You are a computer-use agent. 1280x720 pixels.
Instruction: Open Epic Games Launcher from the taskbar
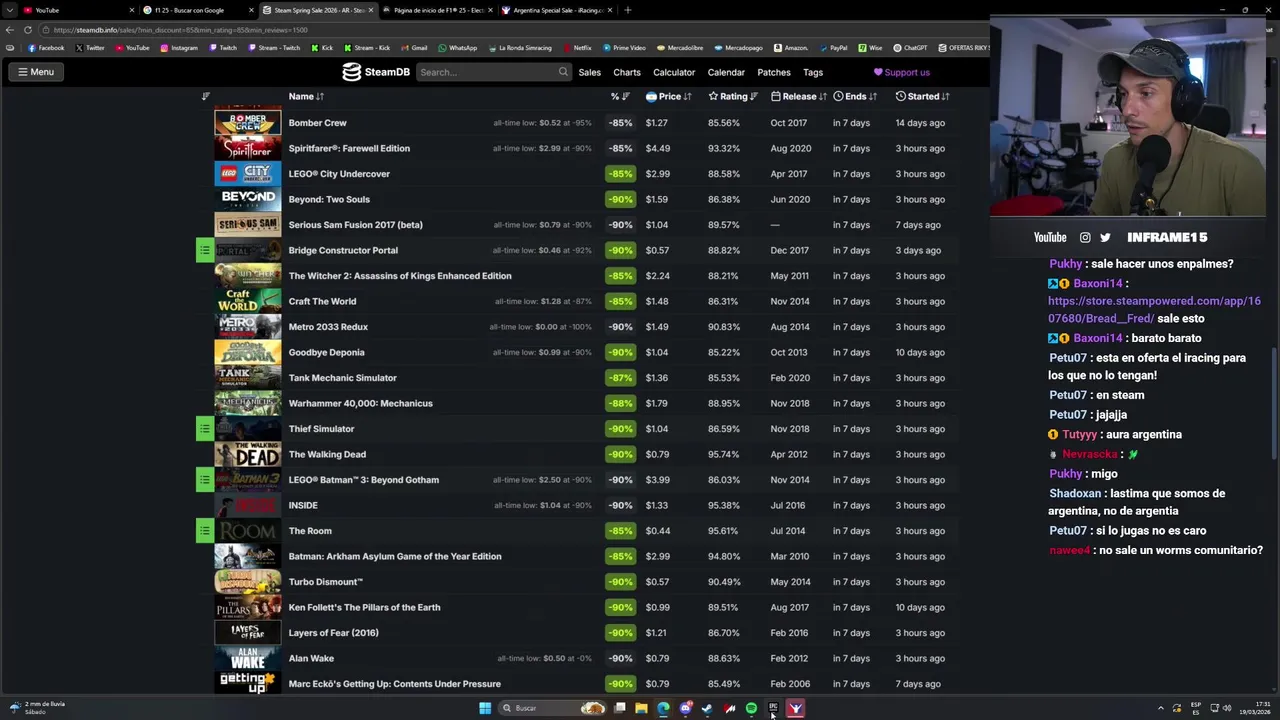(x=773, y=708)
